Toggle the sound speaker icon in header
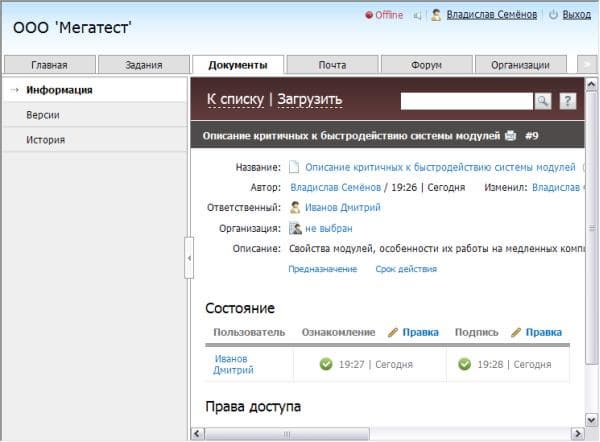600x442 pixels. coord(417,15)
